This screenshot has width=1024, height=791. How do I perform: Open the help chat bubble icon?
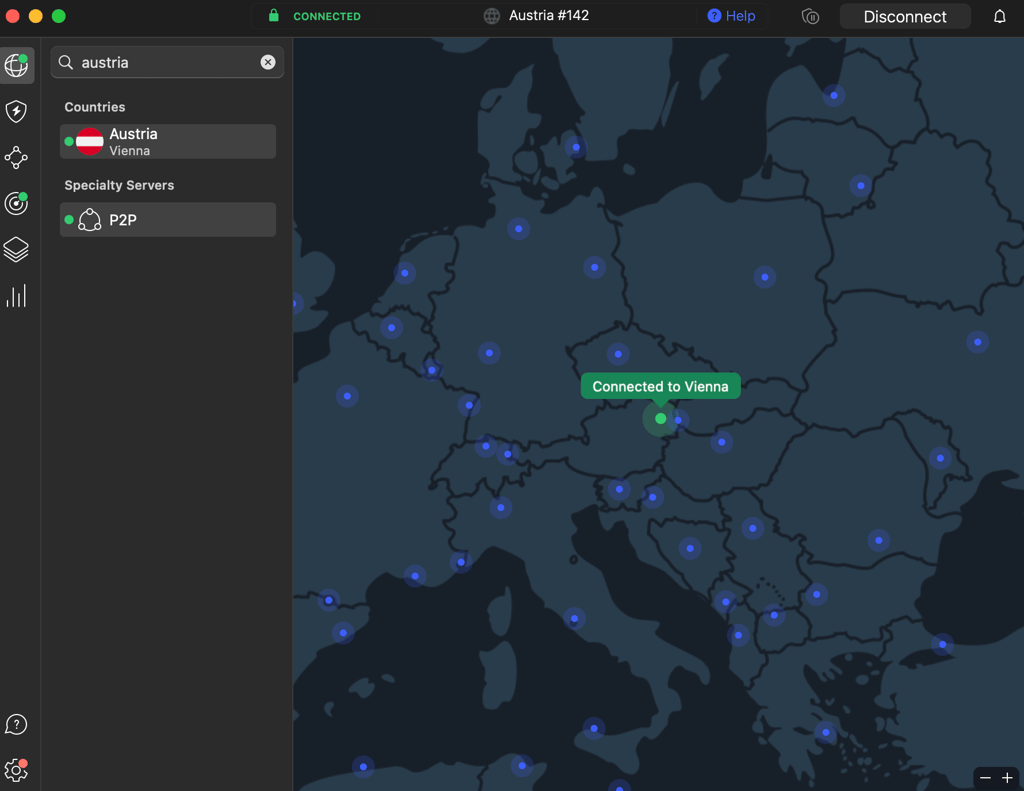[16, 724]
